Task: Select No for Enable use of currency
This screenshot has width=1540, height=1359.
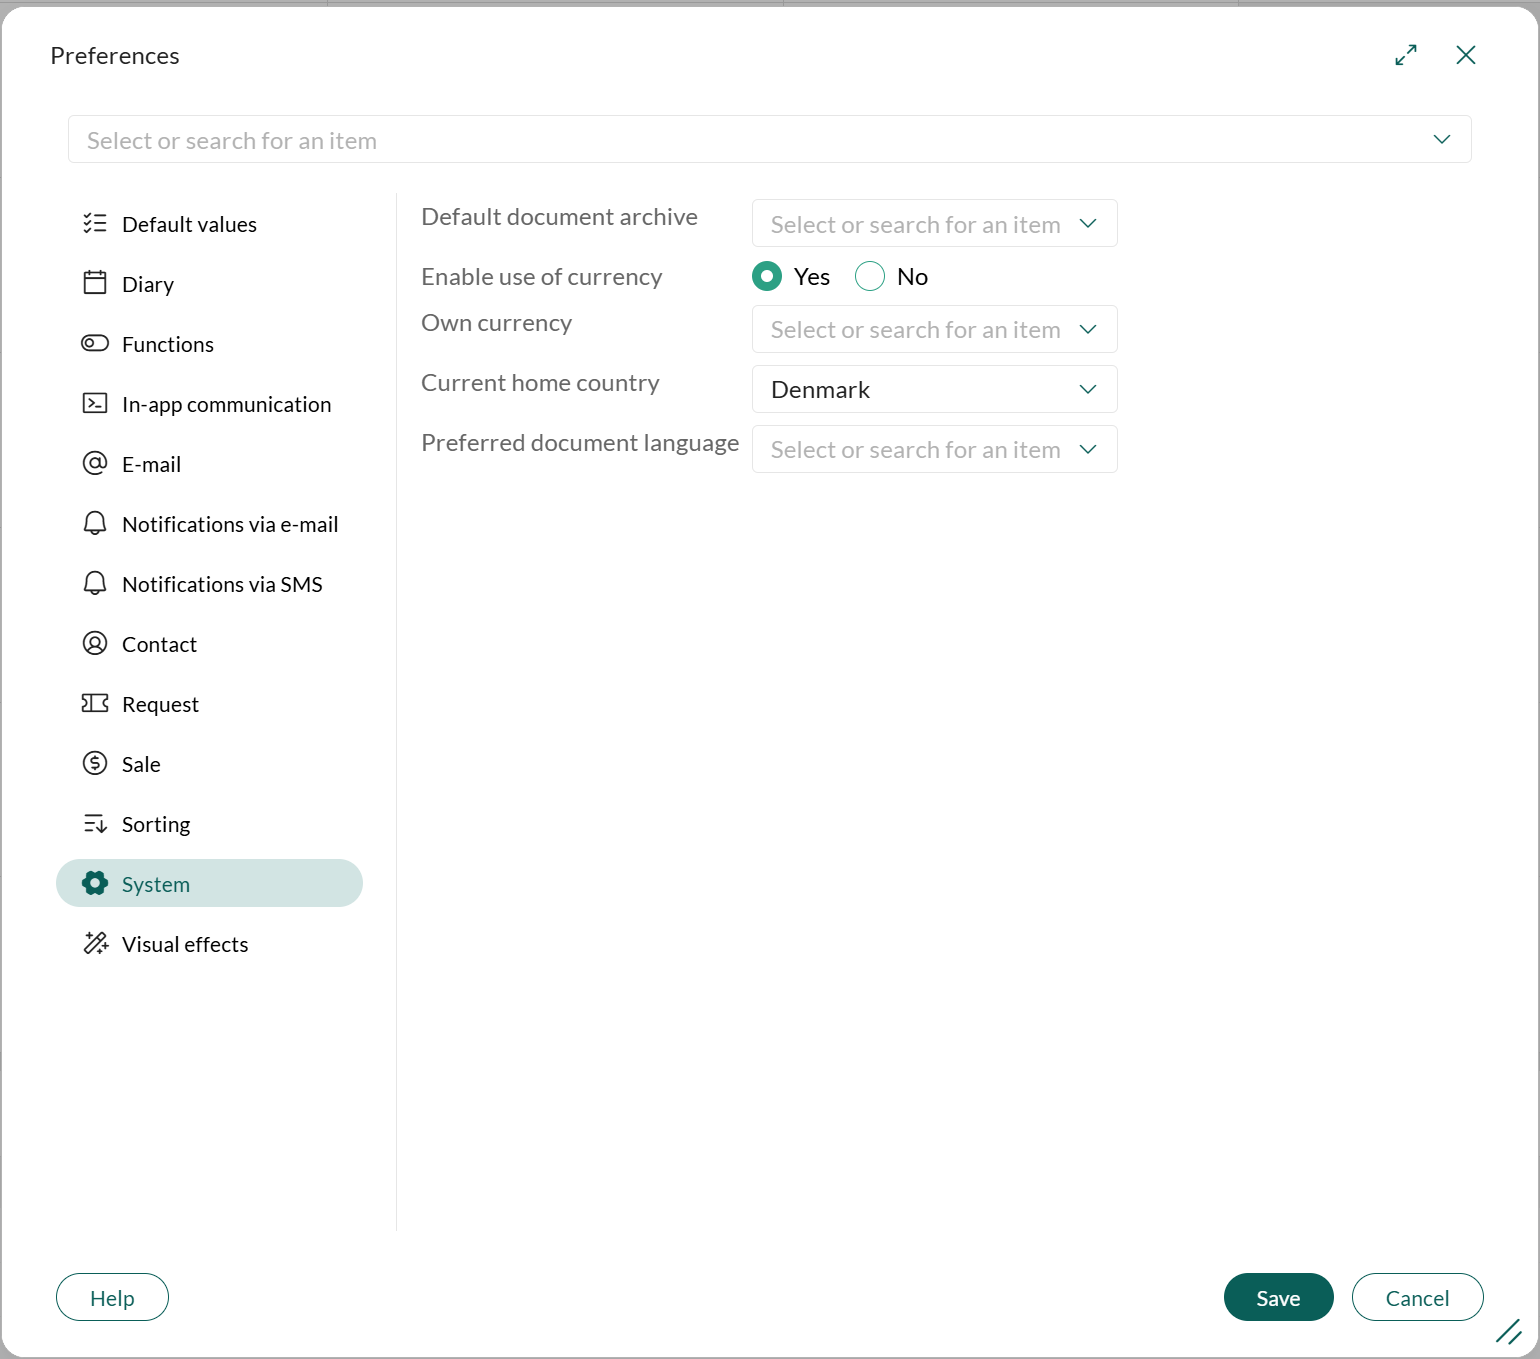Action: (x=870, y=276)
